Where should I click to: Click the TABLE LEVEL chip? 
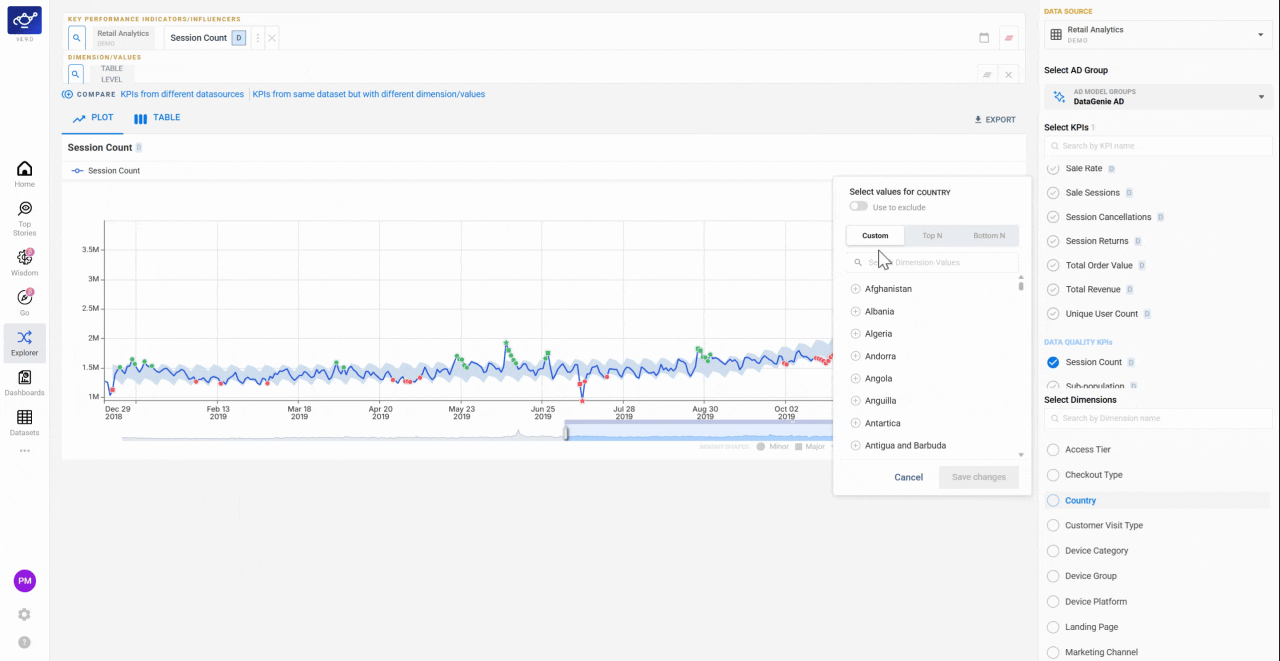coord(112,74)
